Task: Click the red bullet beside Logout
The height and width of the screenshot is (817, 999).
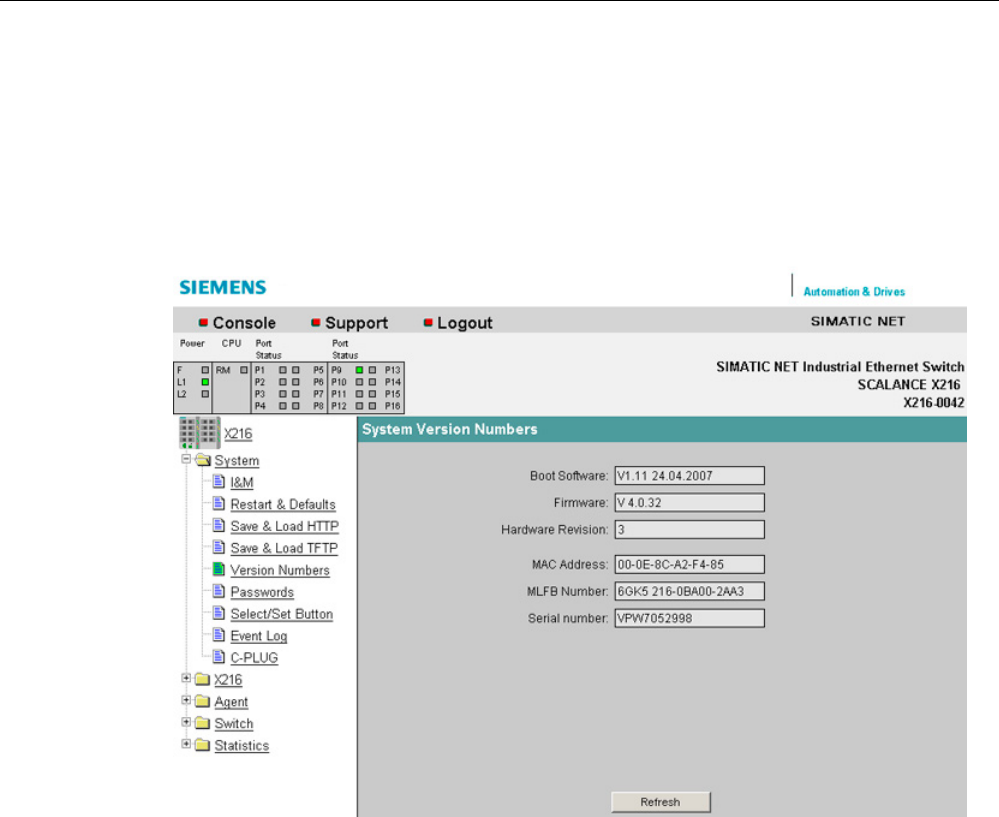Action: click(x=428, y=322)
